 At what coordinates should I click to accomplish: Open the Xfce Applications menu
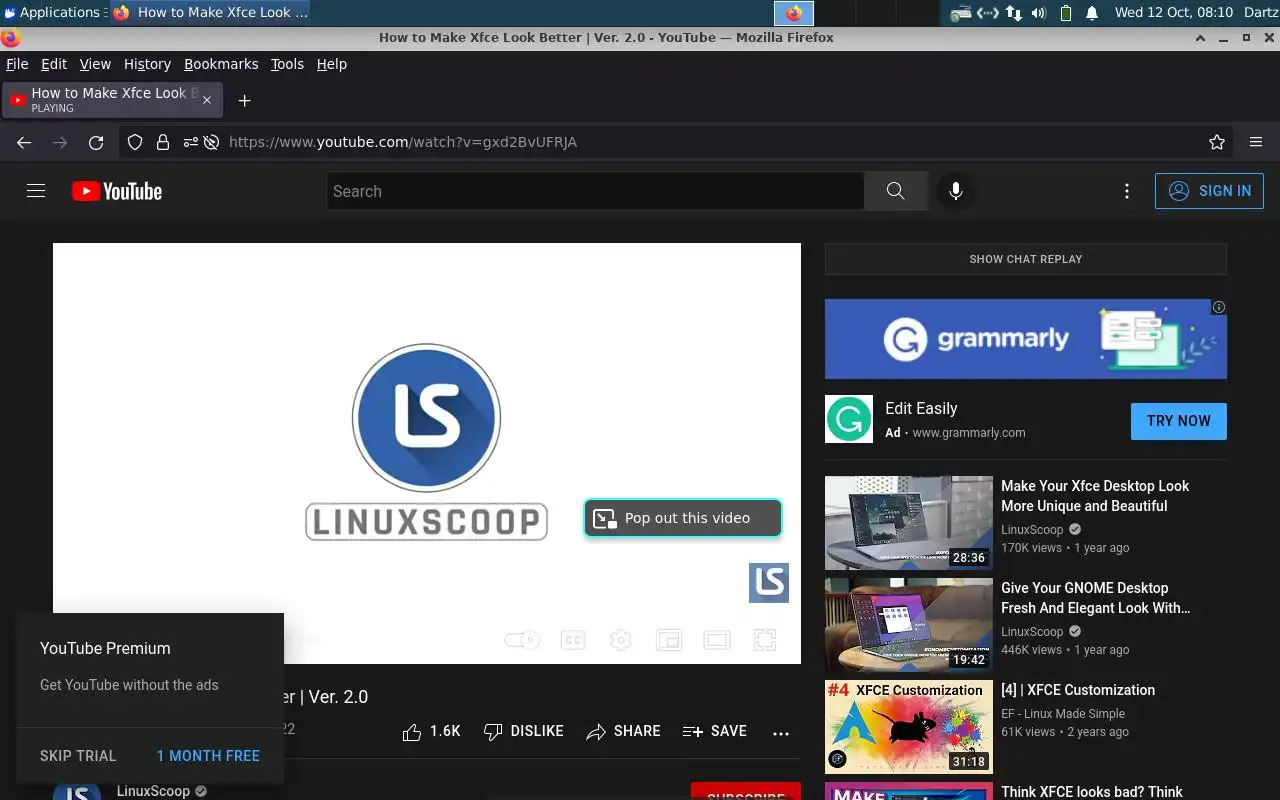pyautogui.click(x=52, y=12)
